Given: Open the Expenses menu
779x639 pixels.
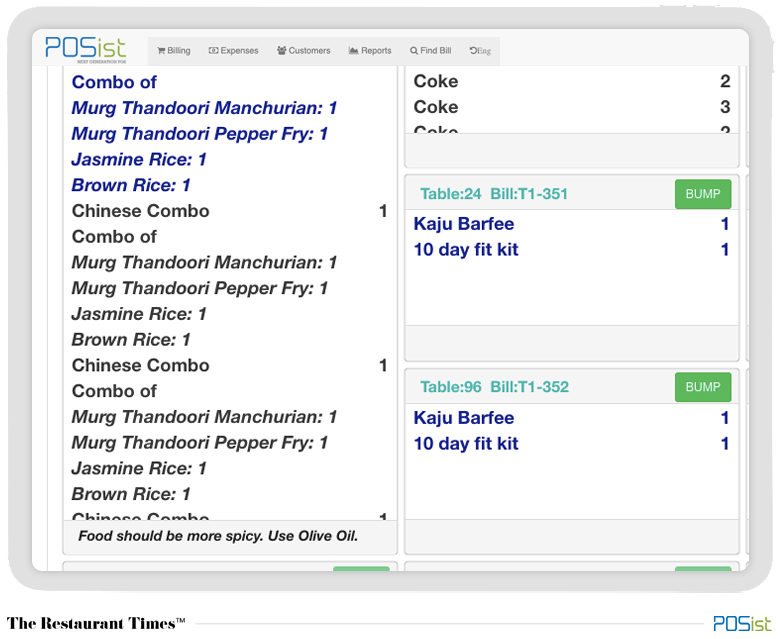Looking at the screenshot, I should (x=234, y=51).
